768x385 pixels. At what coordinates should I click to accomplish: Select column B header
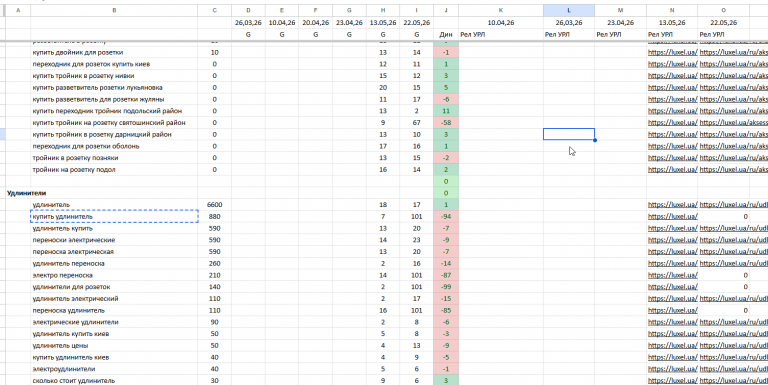tap(114, 11)
